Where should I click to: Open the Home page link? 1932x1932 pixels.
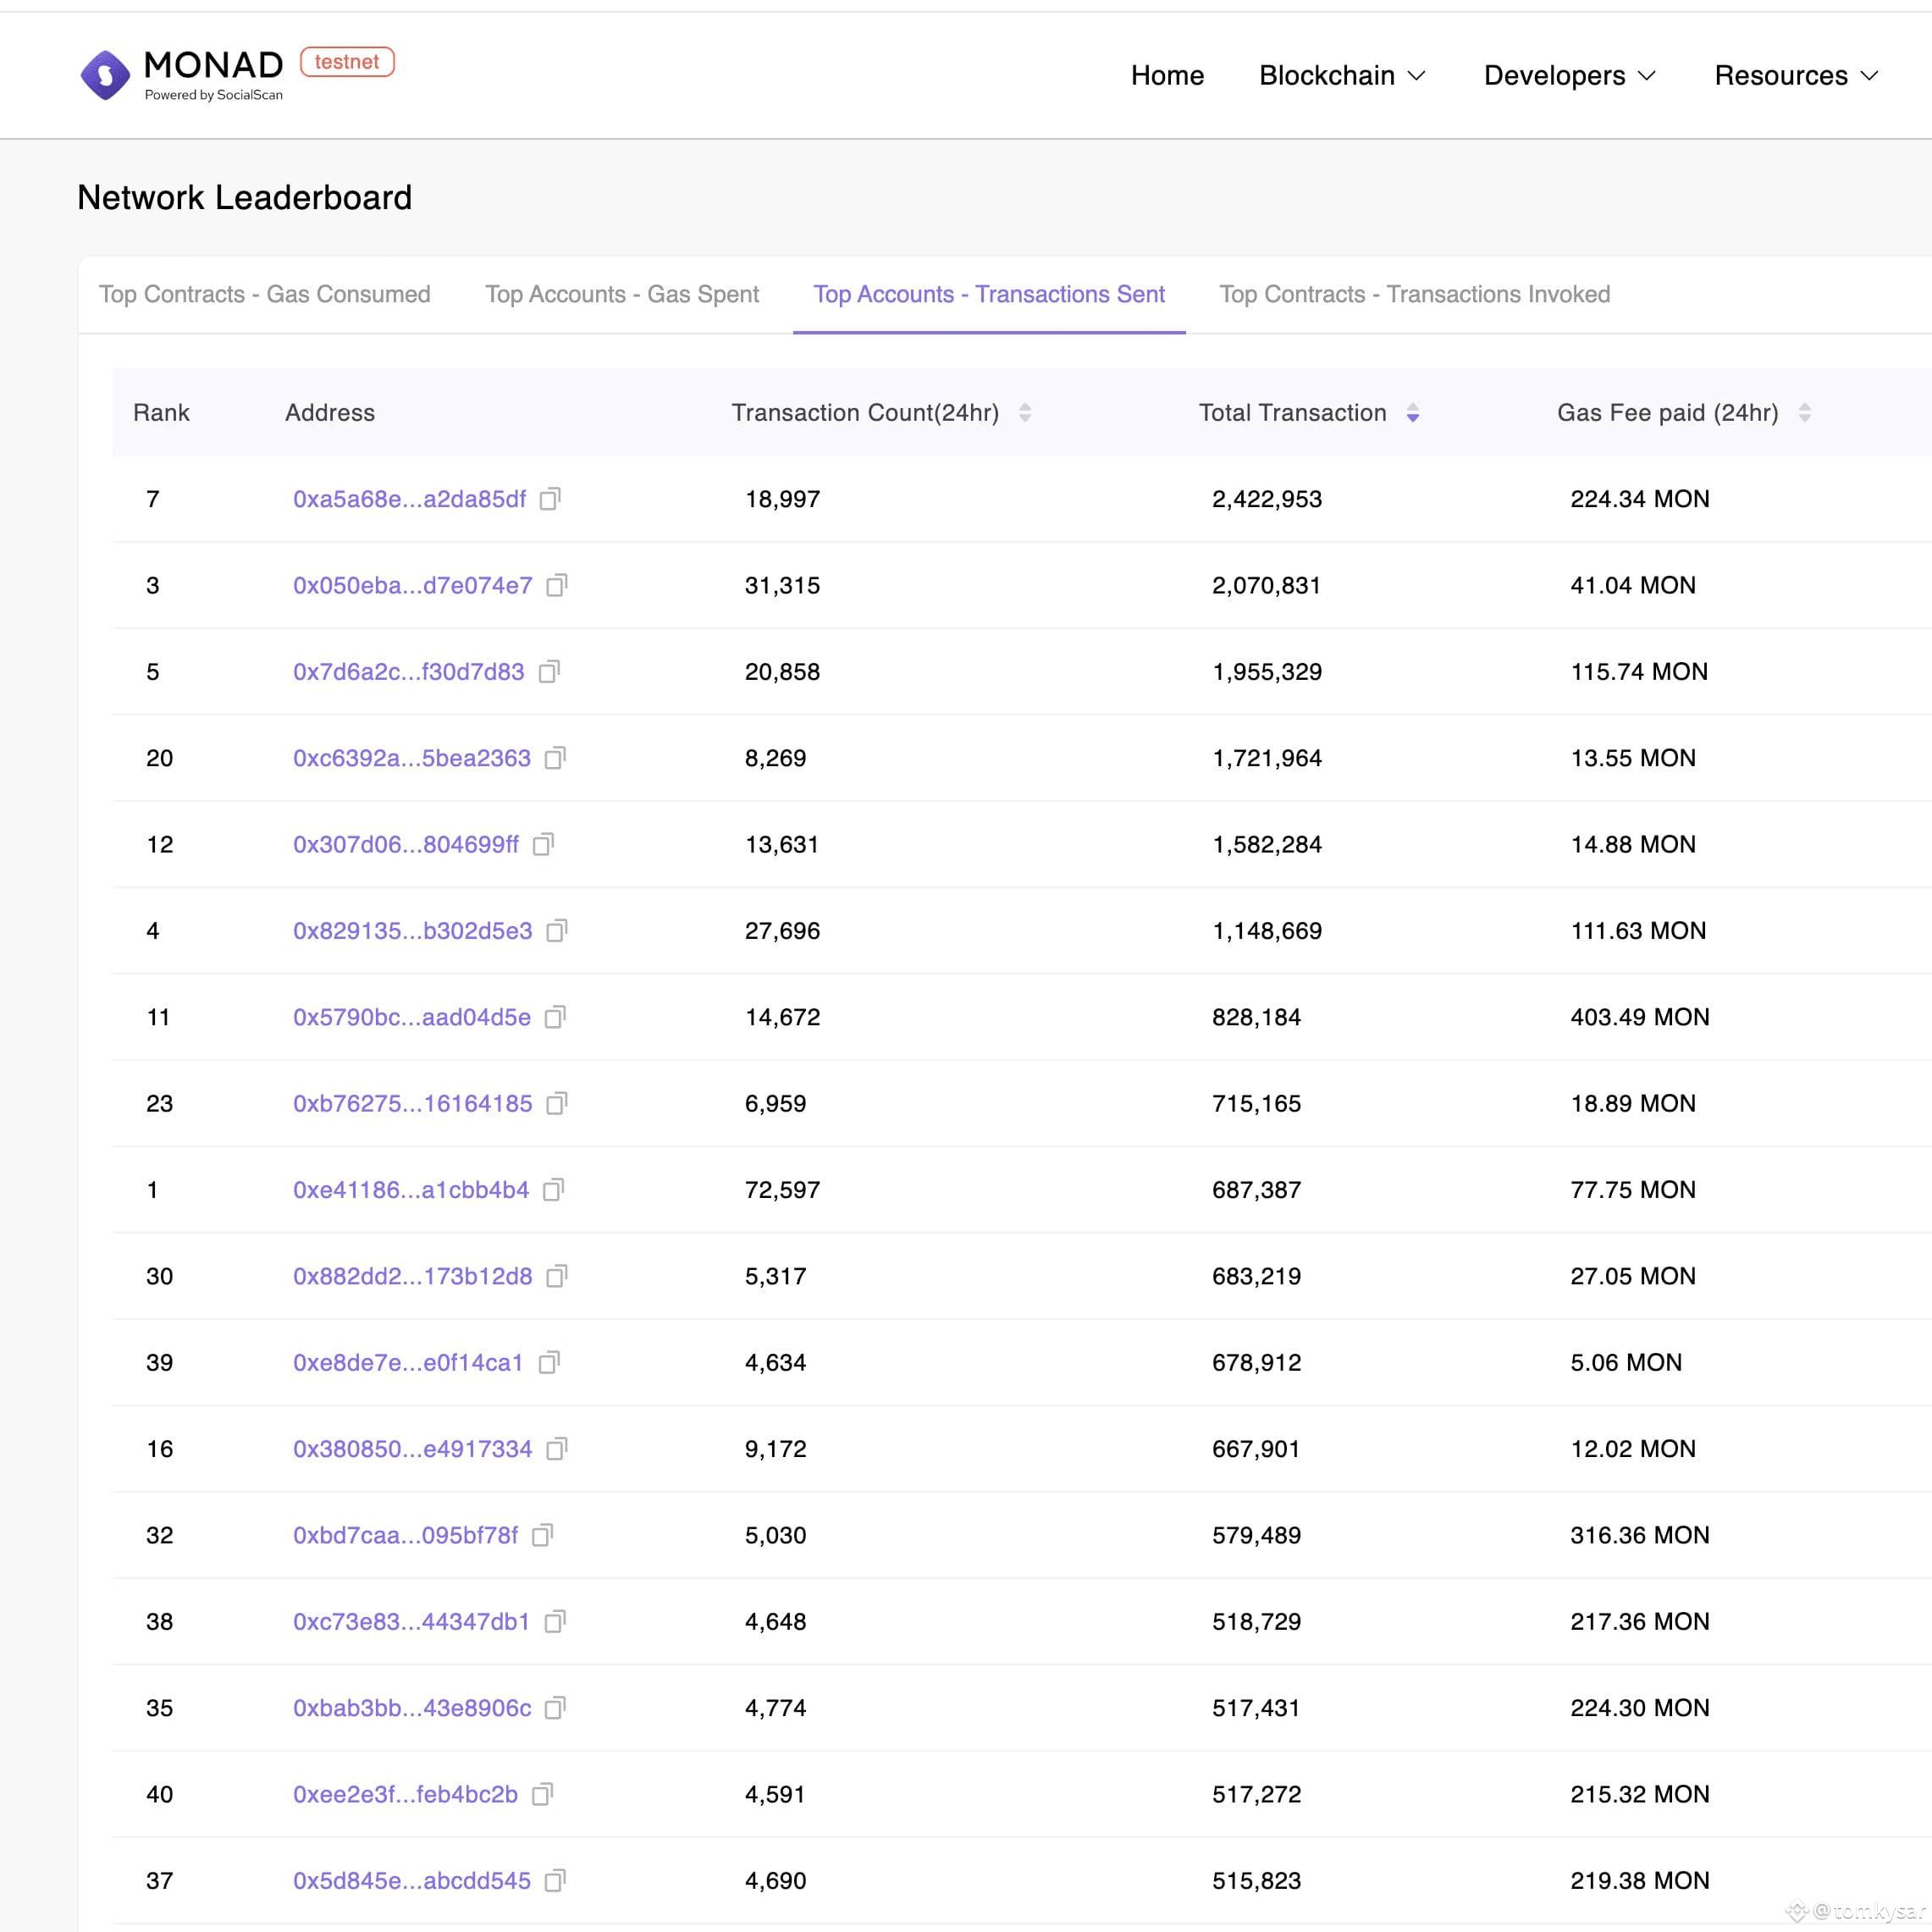coord(1167,76)
